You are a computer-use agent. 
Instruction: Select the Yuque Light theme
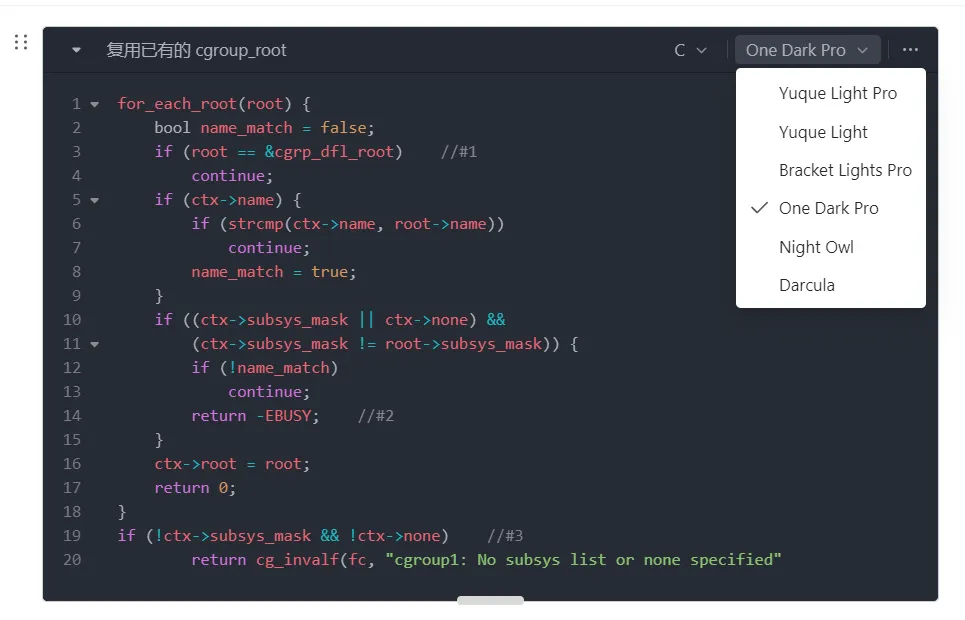pos(831,132)
